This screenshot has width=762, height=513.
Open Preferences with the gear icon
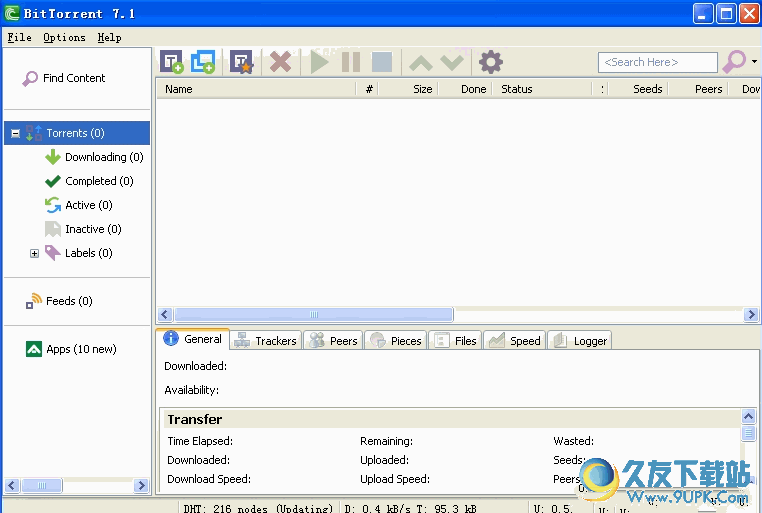coord(491,62)
